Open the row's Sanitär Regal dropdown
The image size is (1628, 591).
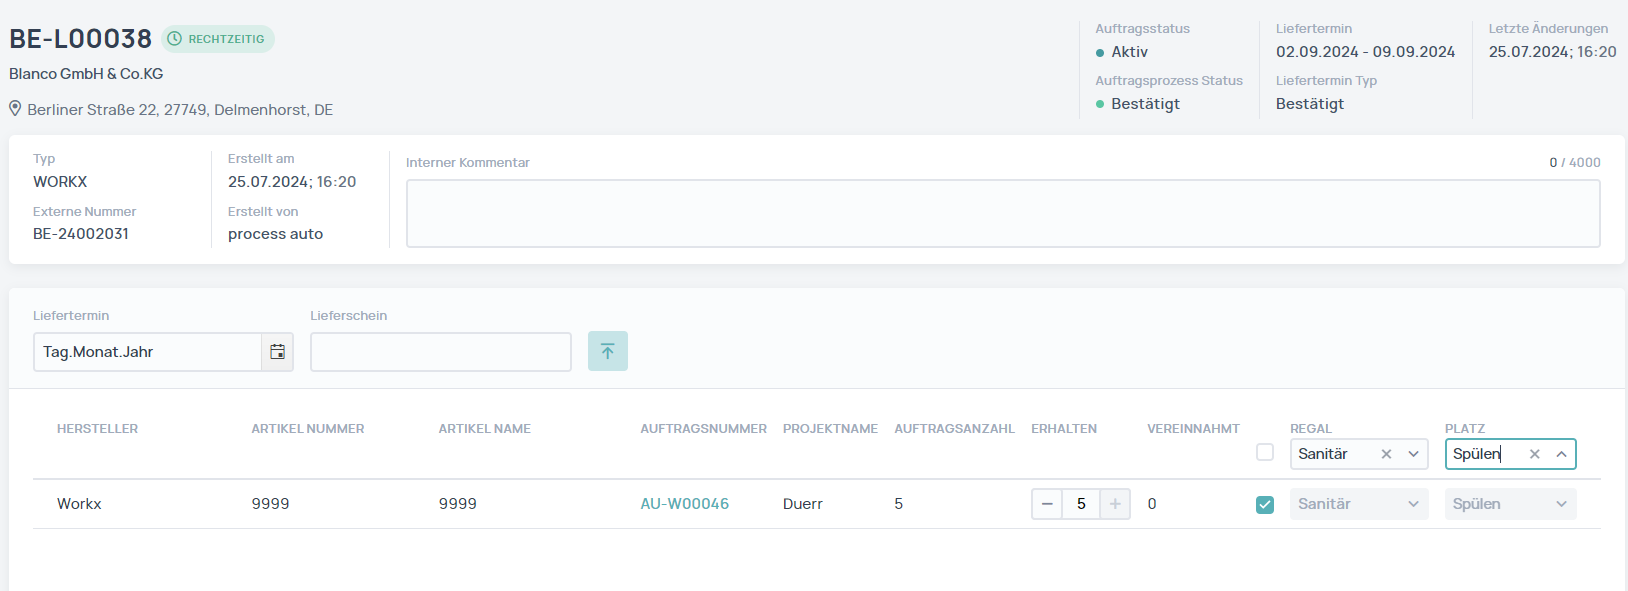(1358, 504)
